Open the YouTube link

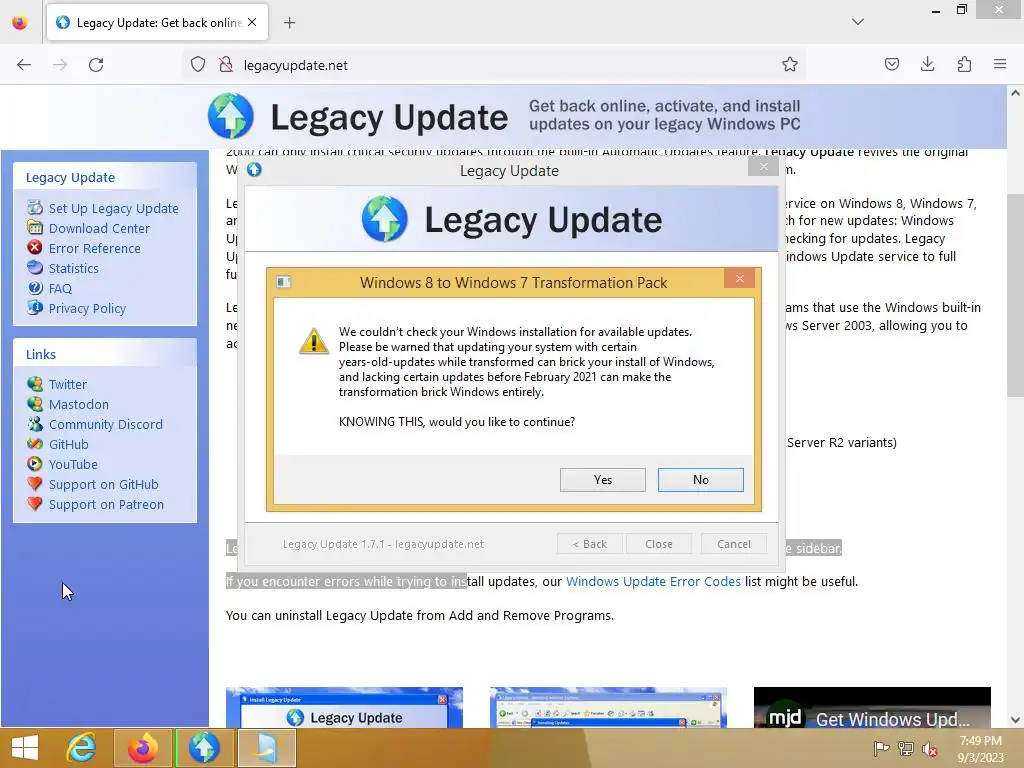pos(73,465)
